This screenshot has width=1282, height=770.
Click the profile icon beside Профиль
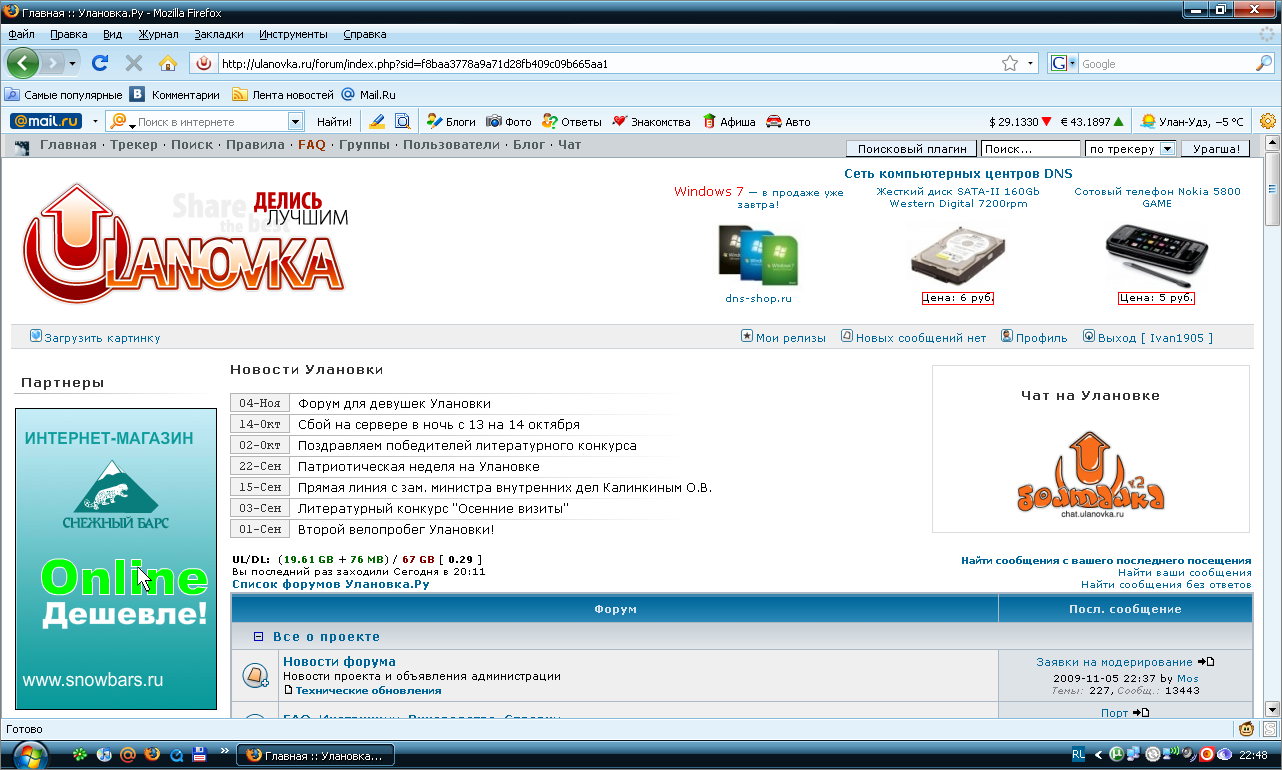1007,337
